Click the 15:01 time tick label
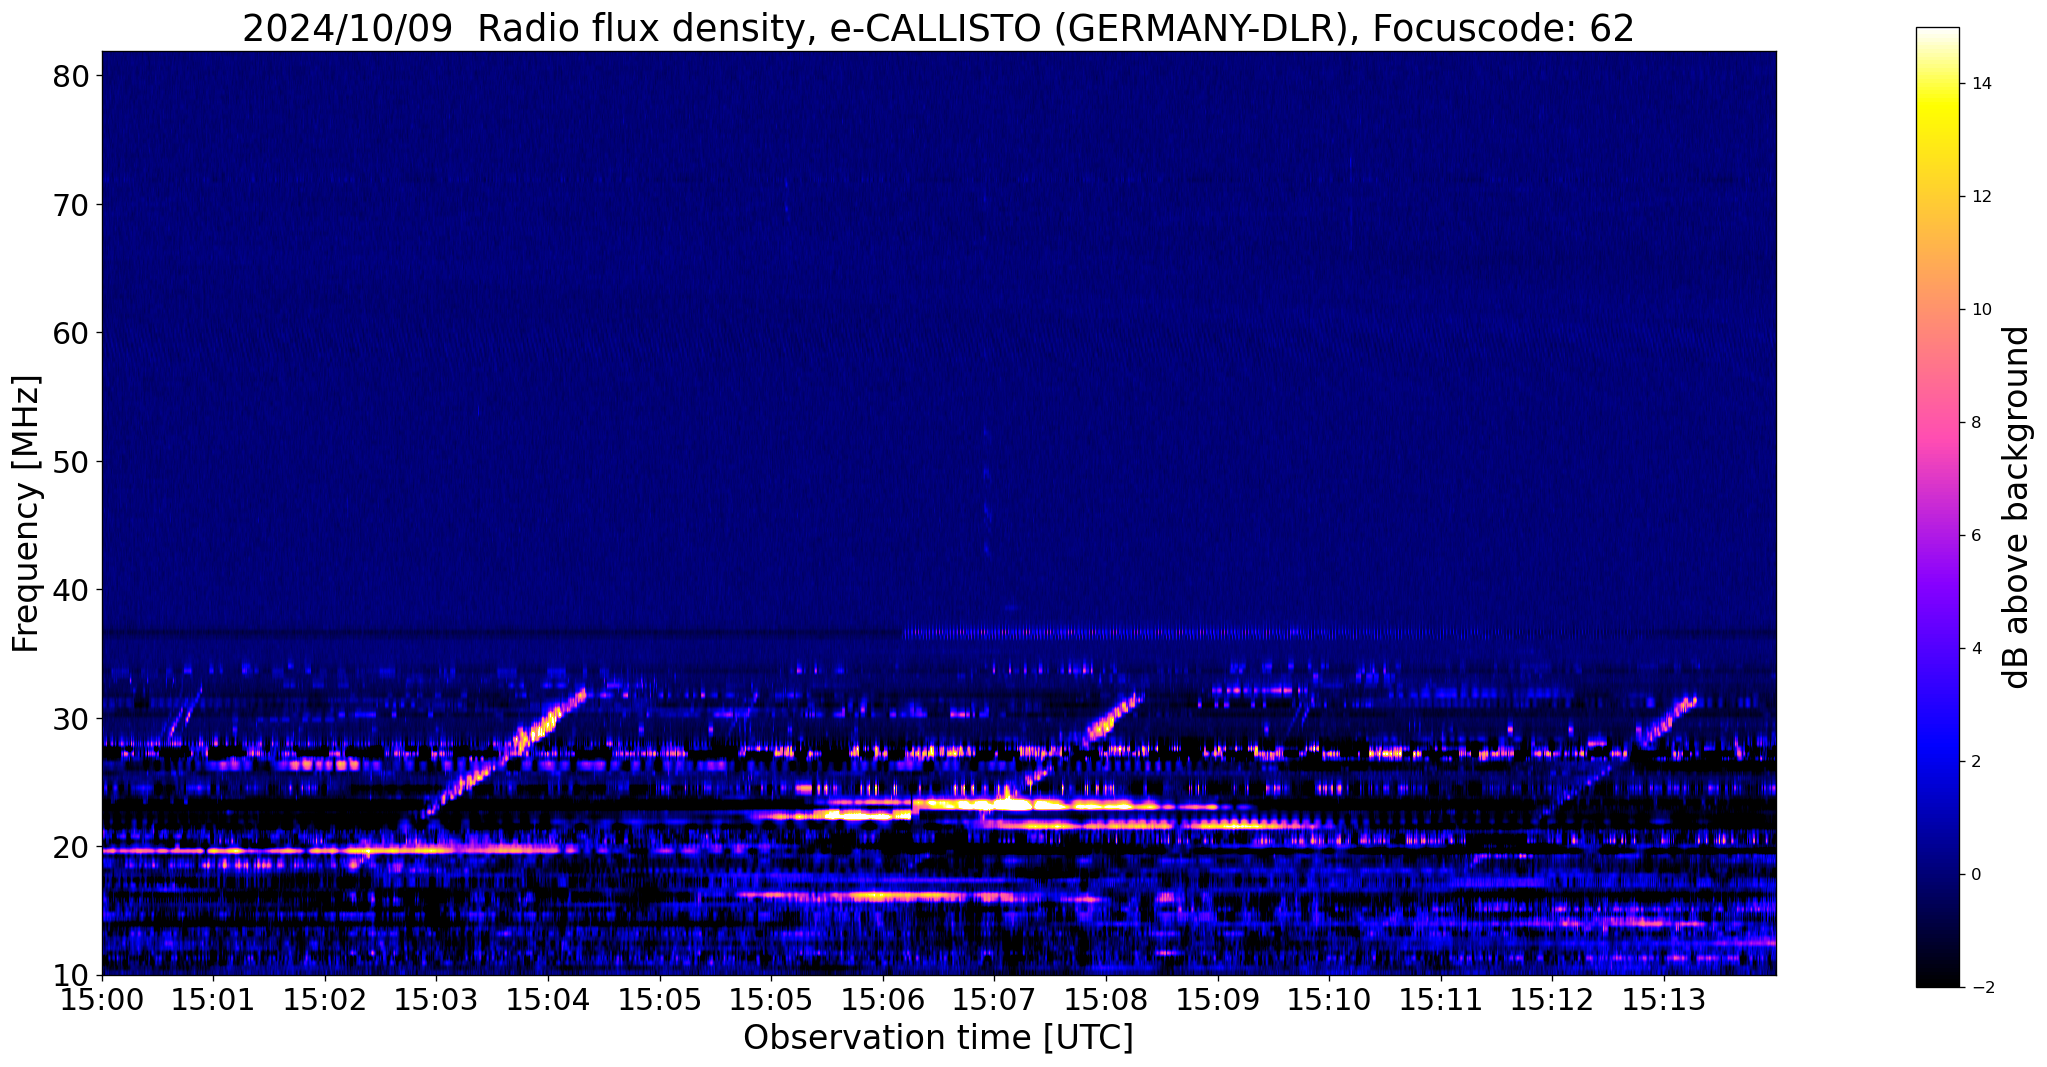The height and width of the screenshot is (1067, 2047). pos(213,1001)
